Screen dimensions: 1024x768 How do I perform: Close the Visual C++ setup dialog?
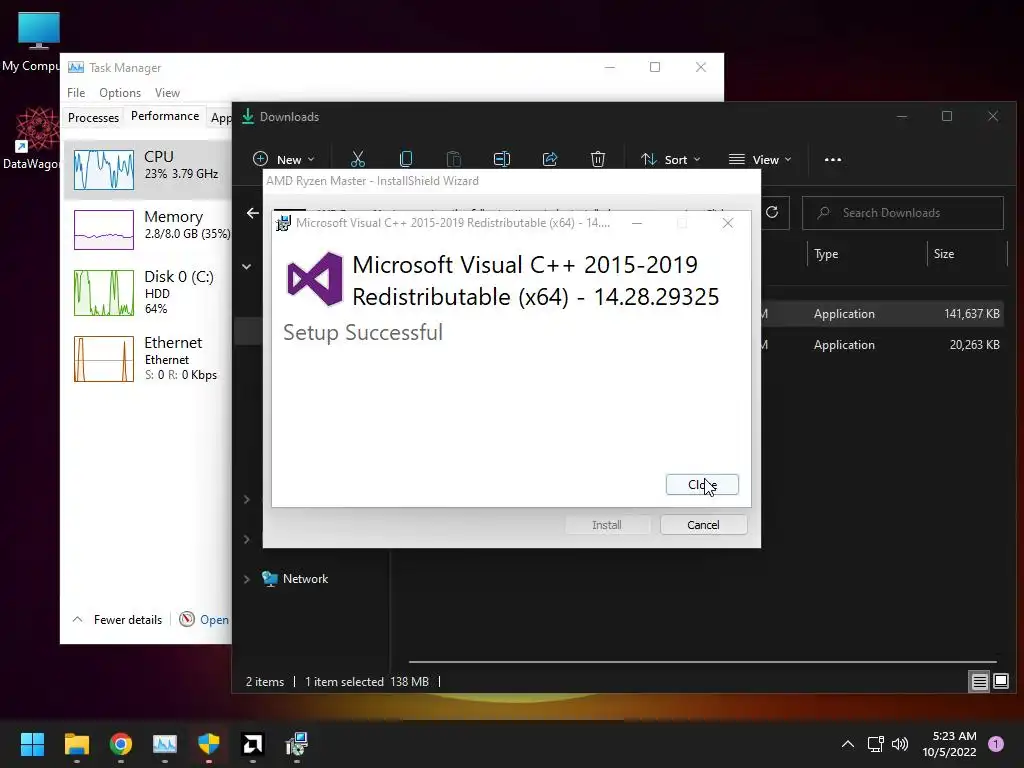pyautogui.click(x=702, y=485)
